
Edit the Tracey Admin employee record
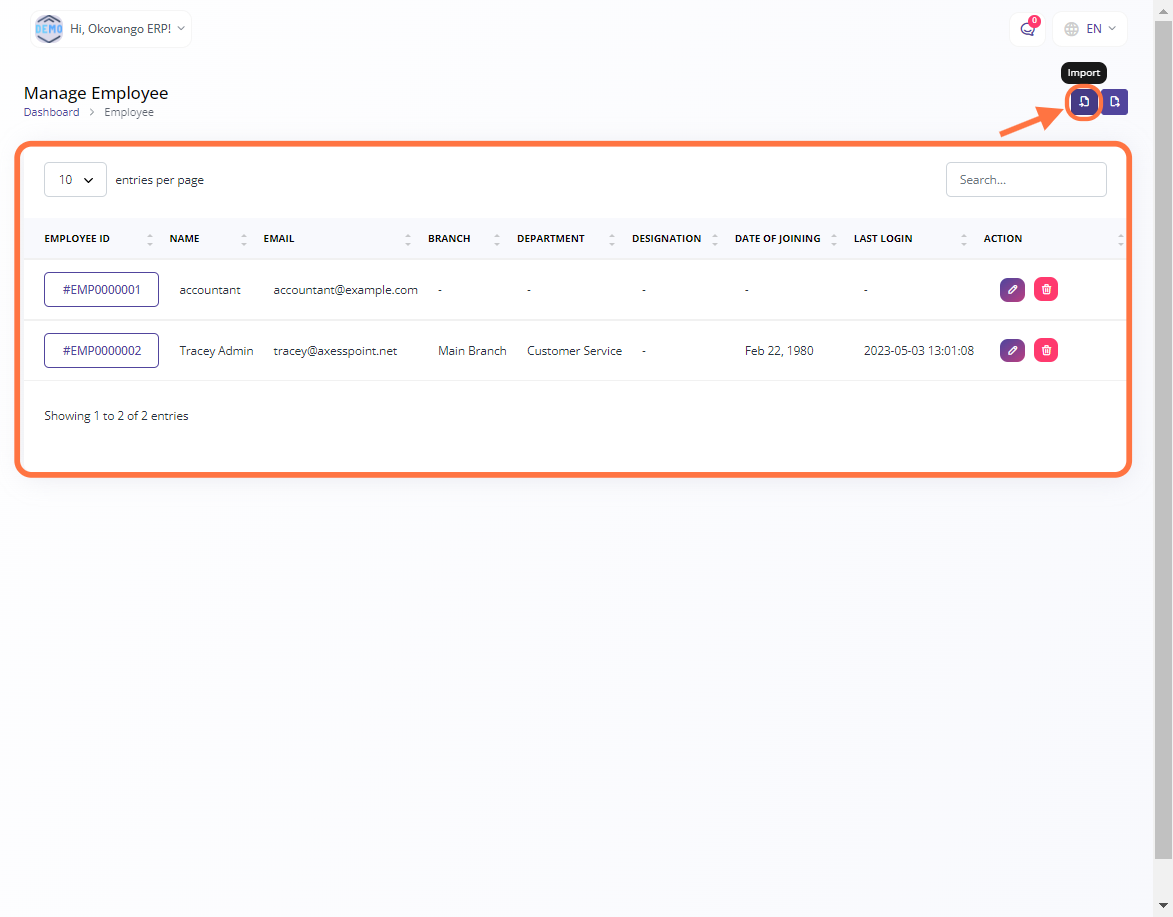[1012, 350]
